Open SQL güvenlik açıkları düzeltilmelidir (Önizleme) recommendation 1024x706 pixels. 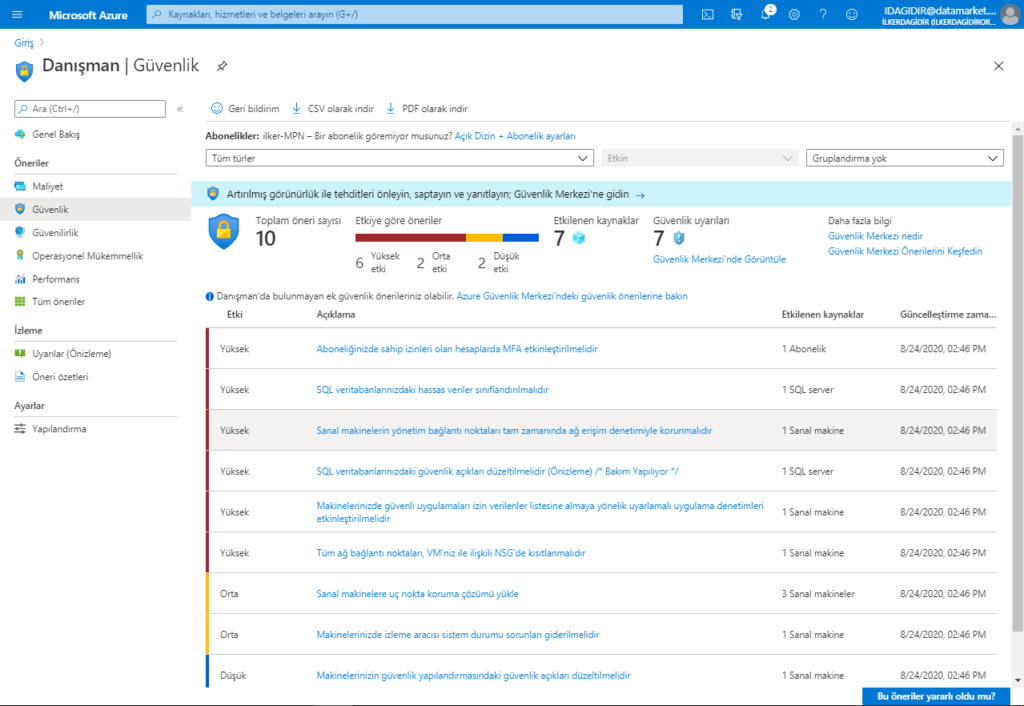[x=498, y=472]
